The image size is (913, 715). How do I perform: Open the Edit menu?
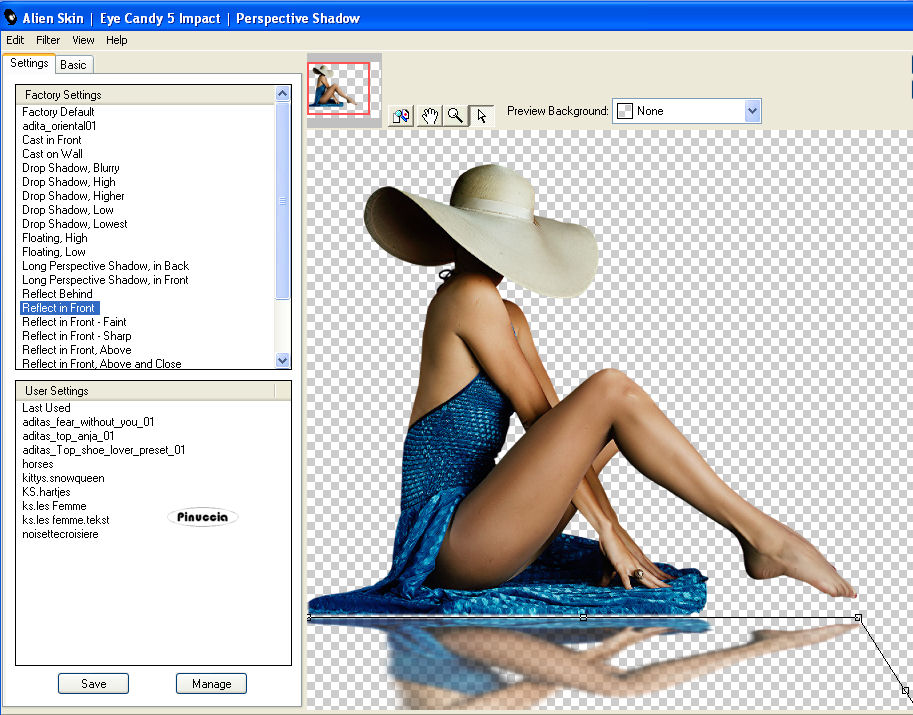pyautogui.click(x=15, y=40)
